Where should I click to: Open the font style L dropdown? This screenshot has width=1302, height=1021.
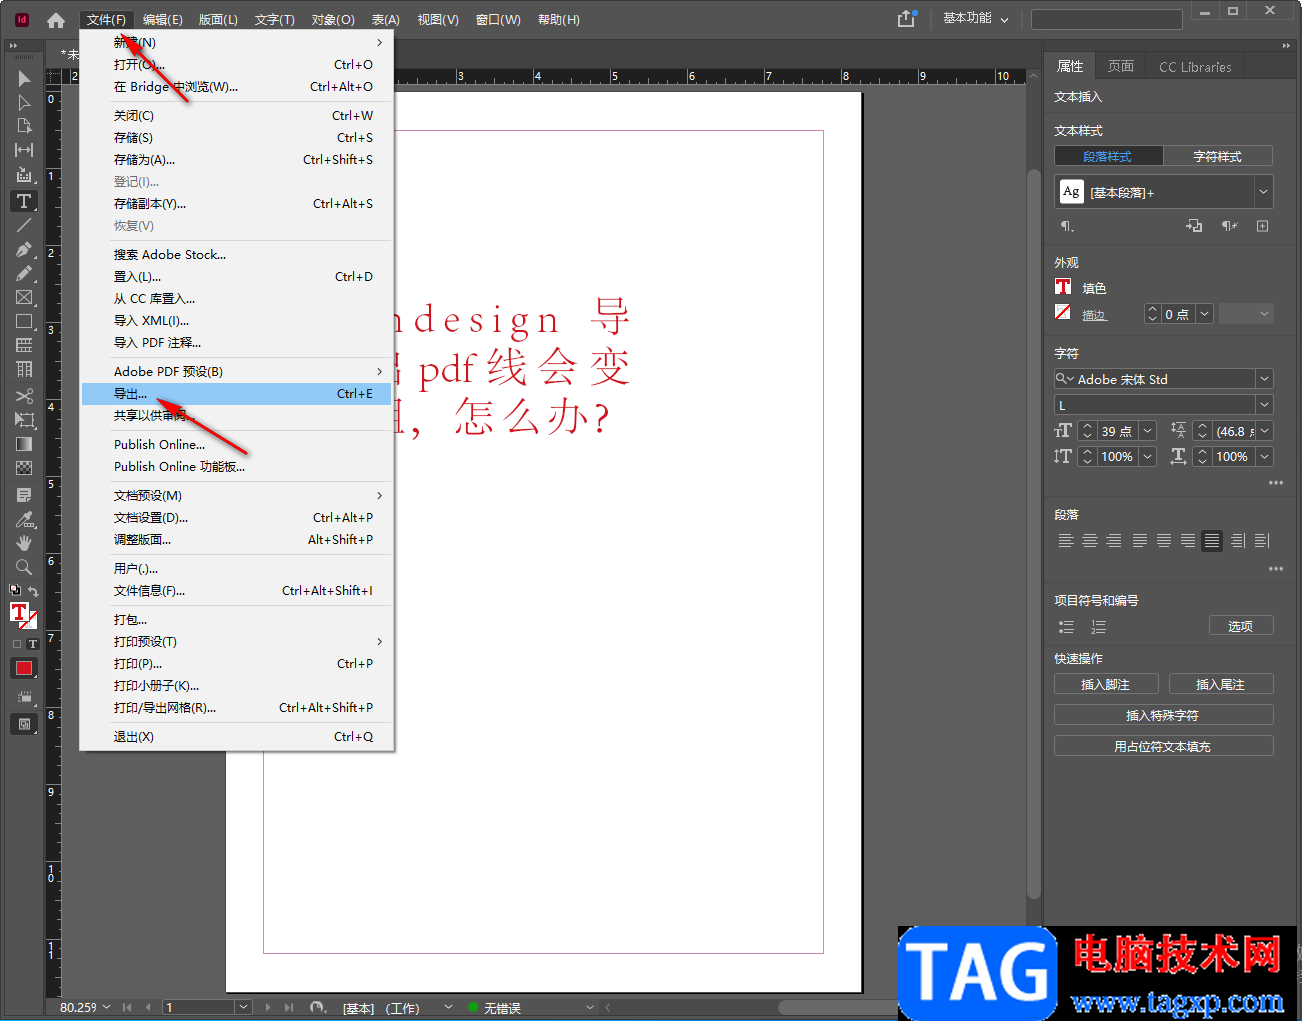pos(1264,405)
